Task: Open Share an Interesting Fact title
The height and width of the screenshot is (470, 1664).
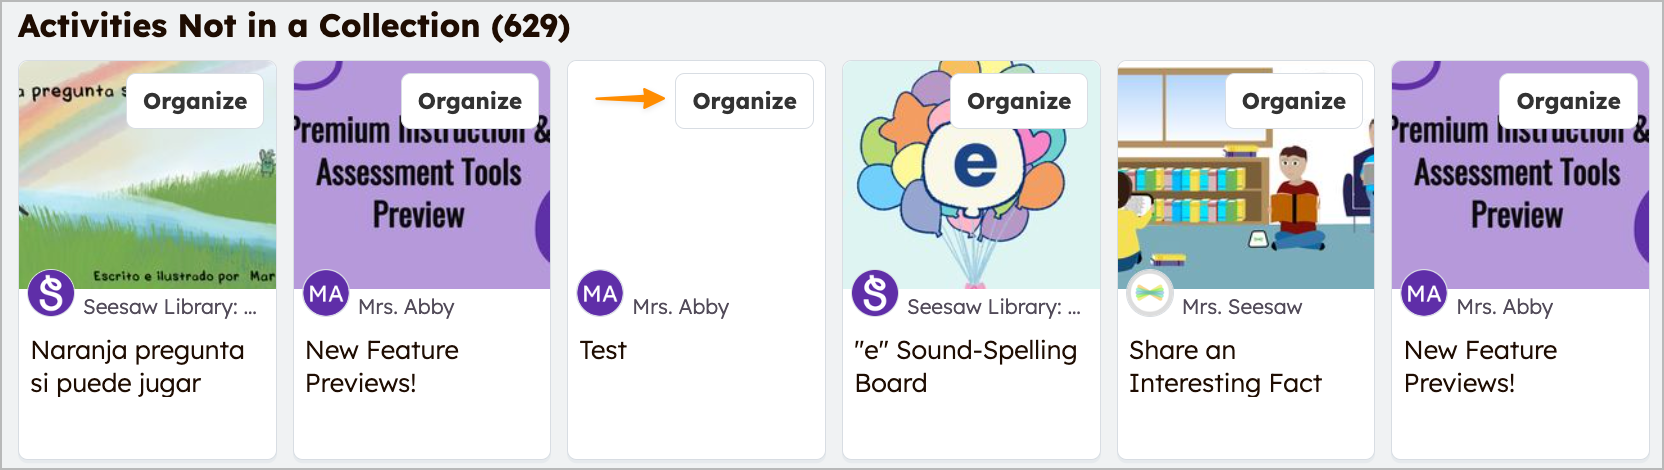Action: click(x=1225, y=366)
